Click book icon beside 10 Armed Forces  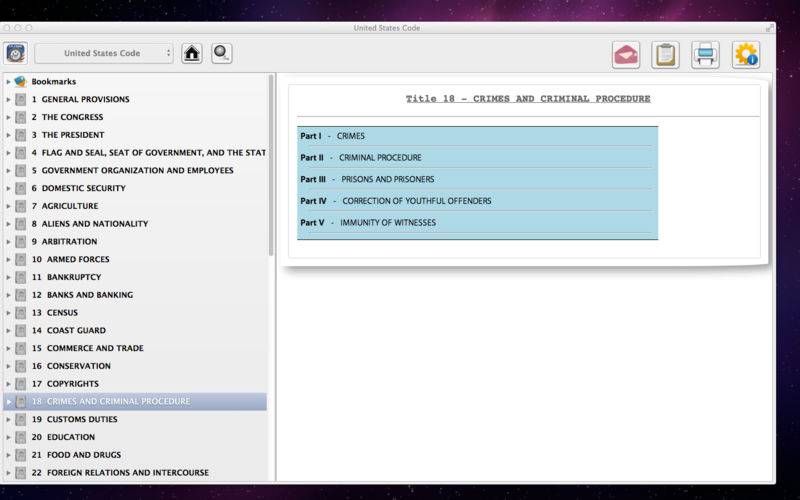tap(20, 259)
